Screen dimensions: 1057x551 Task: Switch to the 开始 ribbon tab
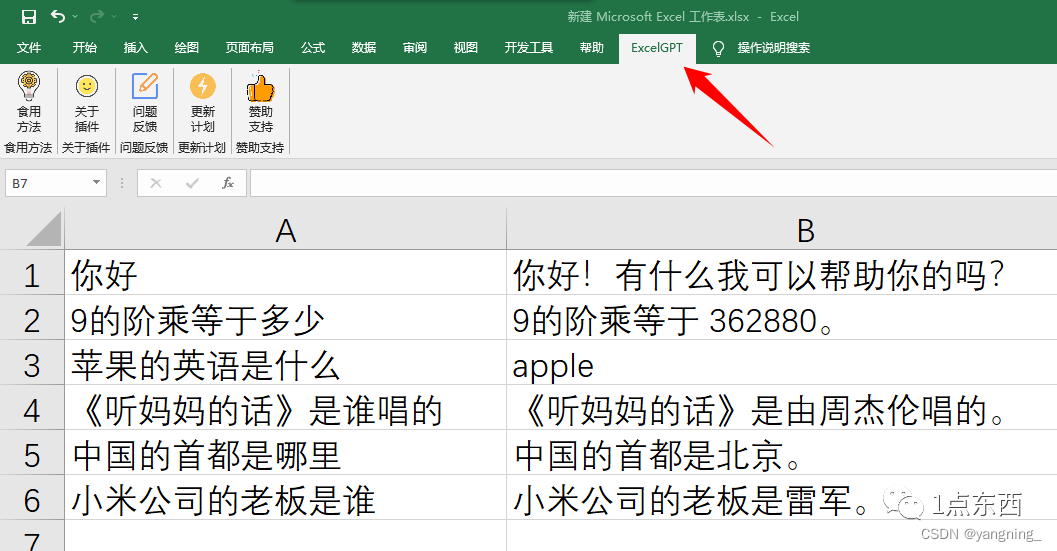coord(84,48)
